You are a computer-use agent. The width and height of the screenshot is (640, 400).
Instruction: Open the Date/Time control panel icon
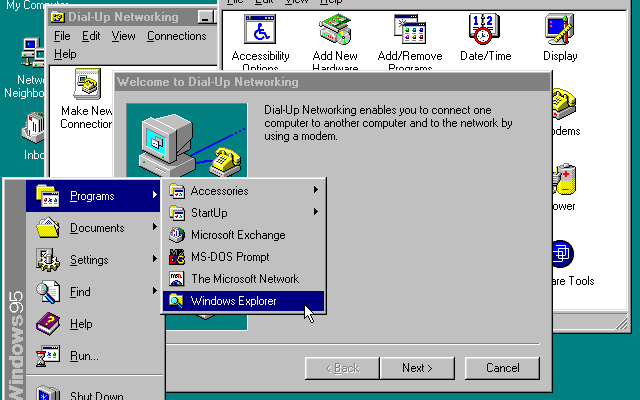point(485,32)
